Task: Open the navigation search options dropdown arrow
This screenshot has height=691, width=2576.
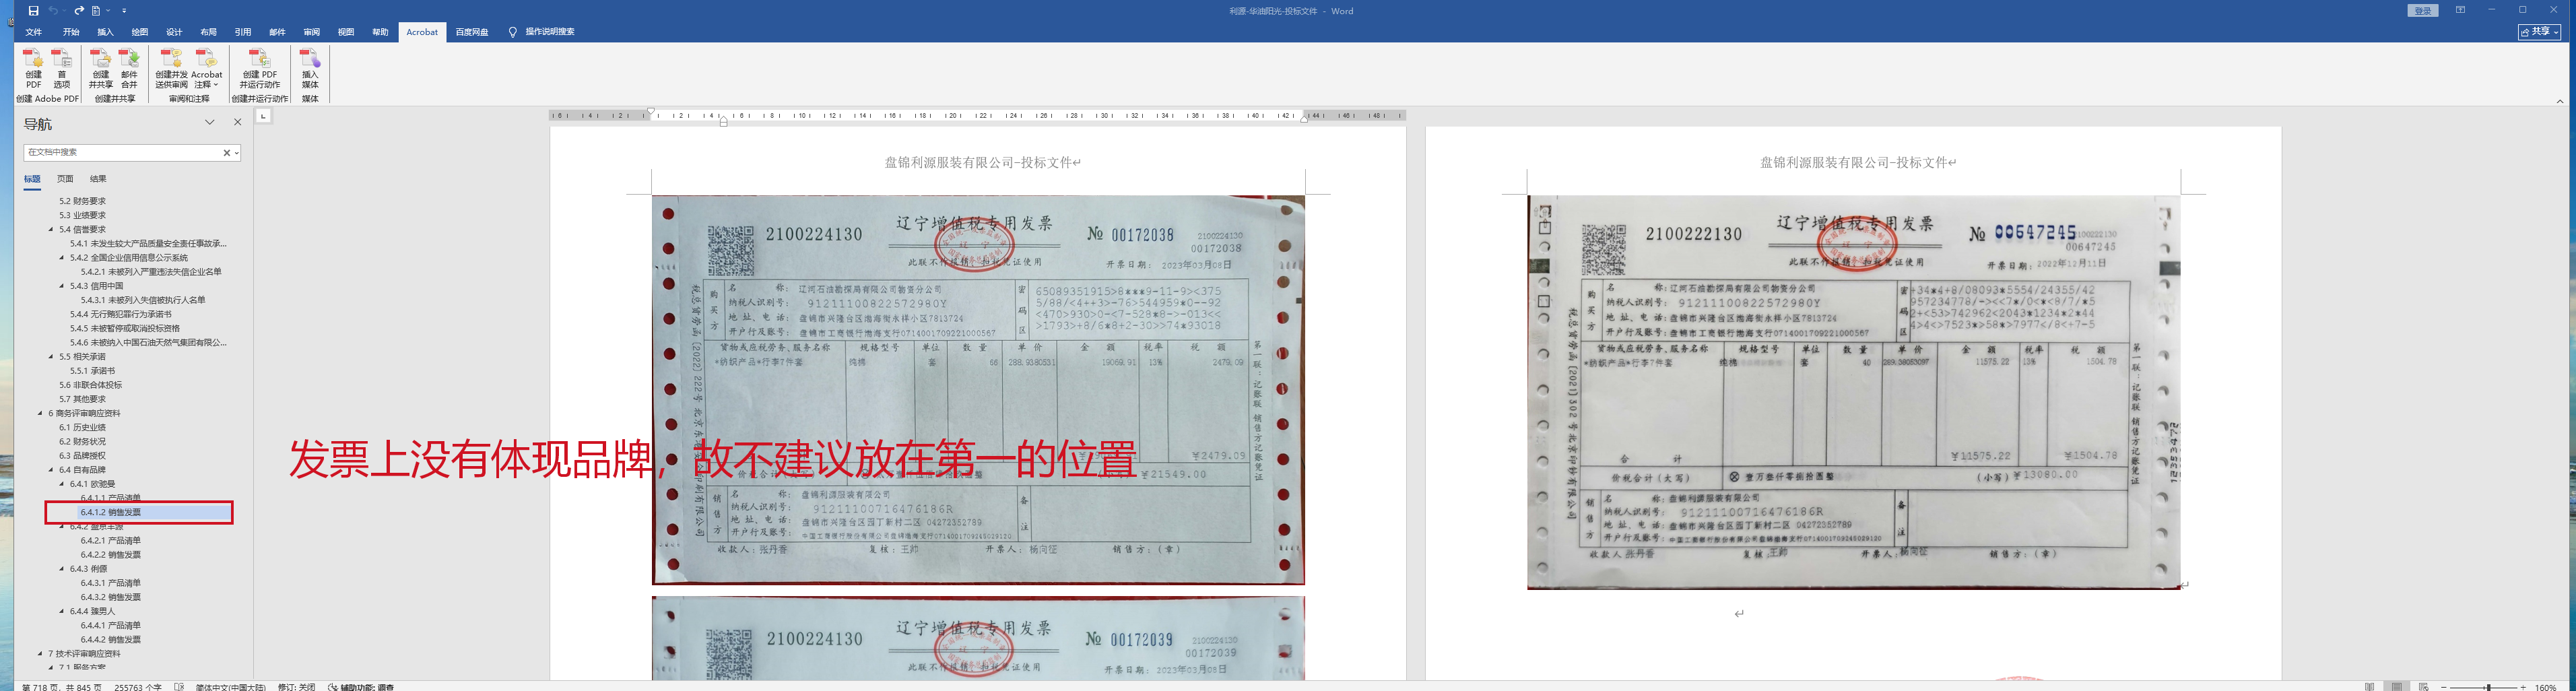Action: coord(237,153)
